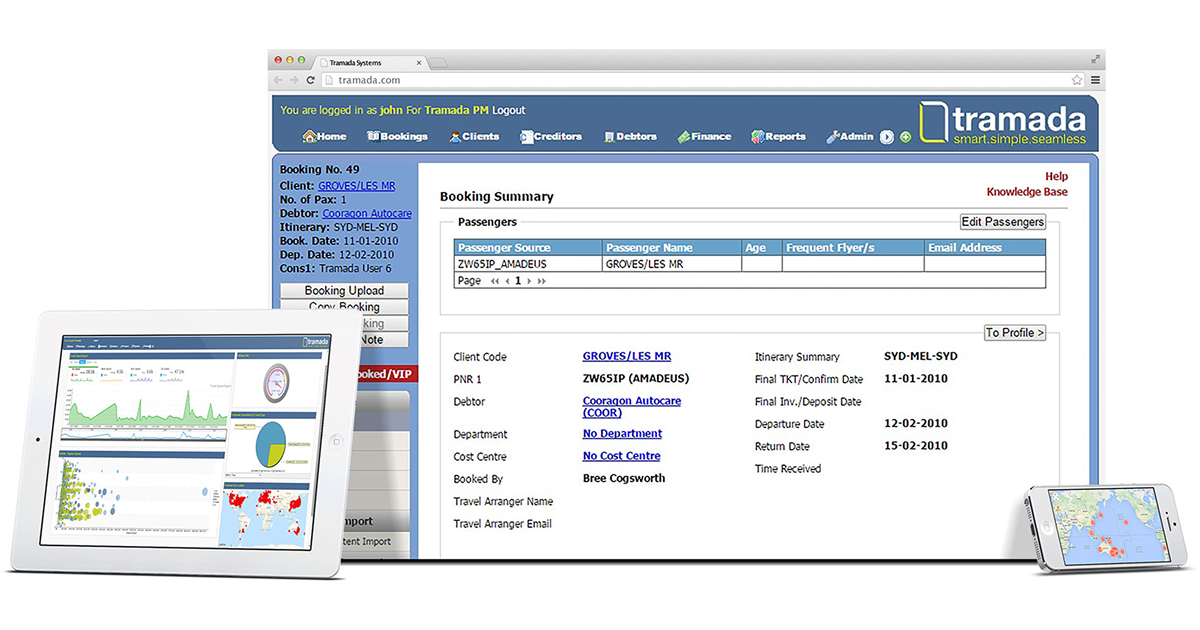Click the Copy Booking button
This screenshot has height=630, width=1200.
pos(344,306)
